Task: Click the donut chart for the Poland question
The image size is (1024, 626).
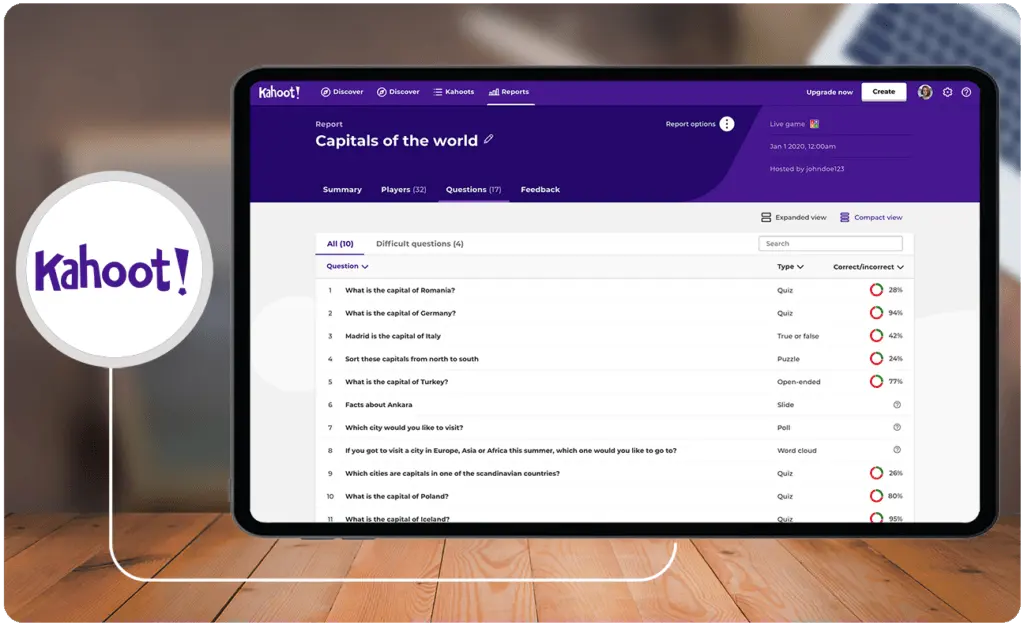Action: pyautogui.click(x=876, y=496)
